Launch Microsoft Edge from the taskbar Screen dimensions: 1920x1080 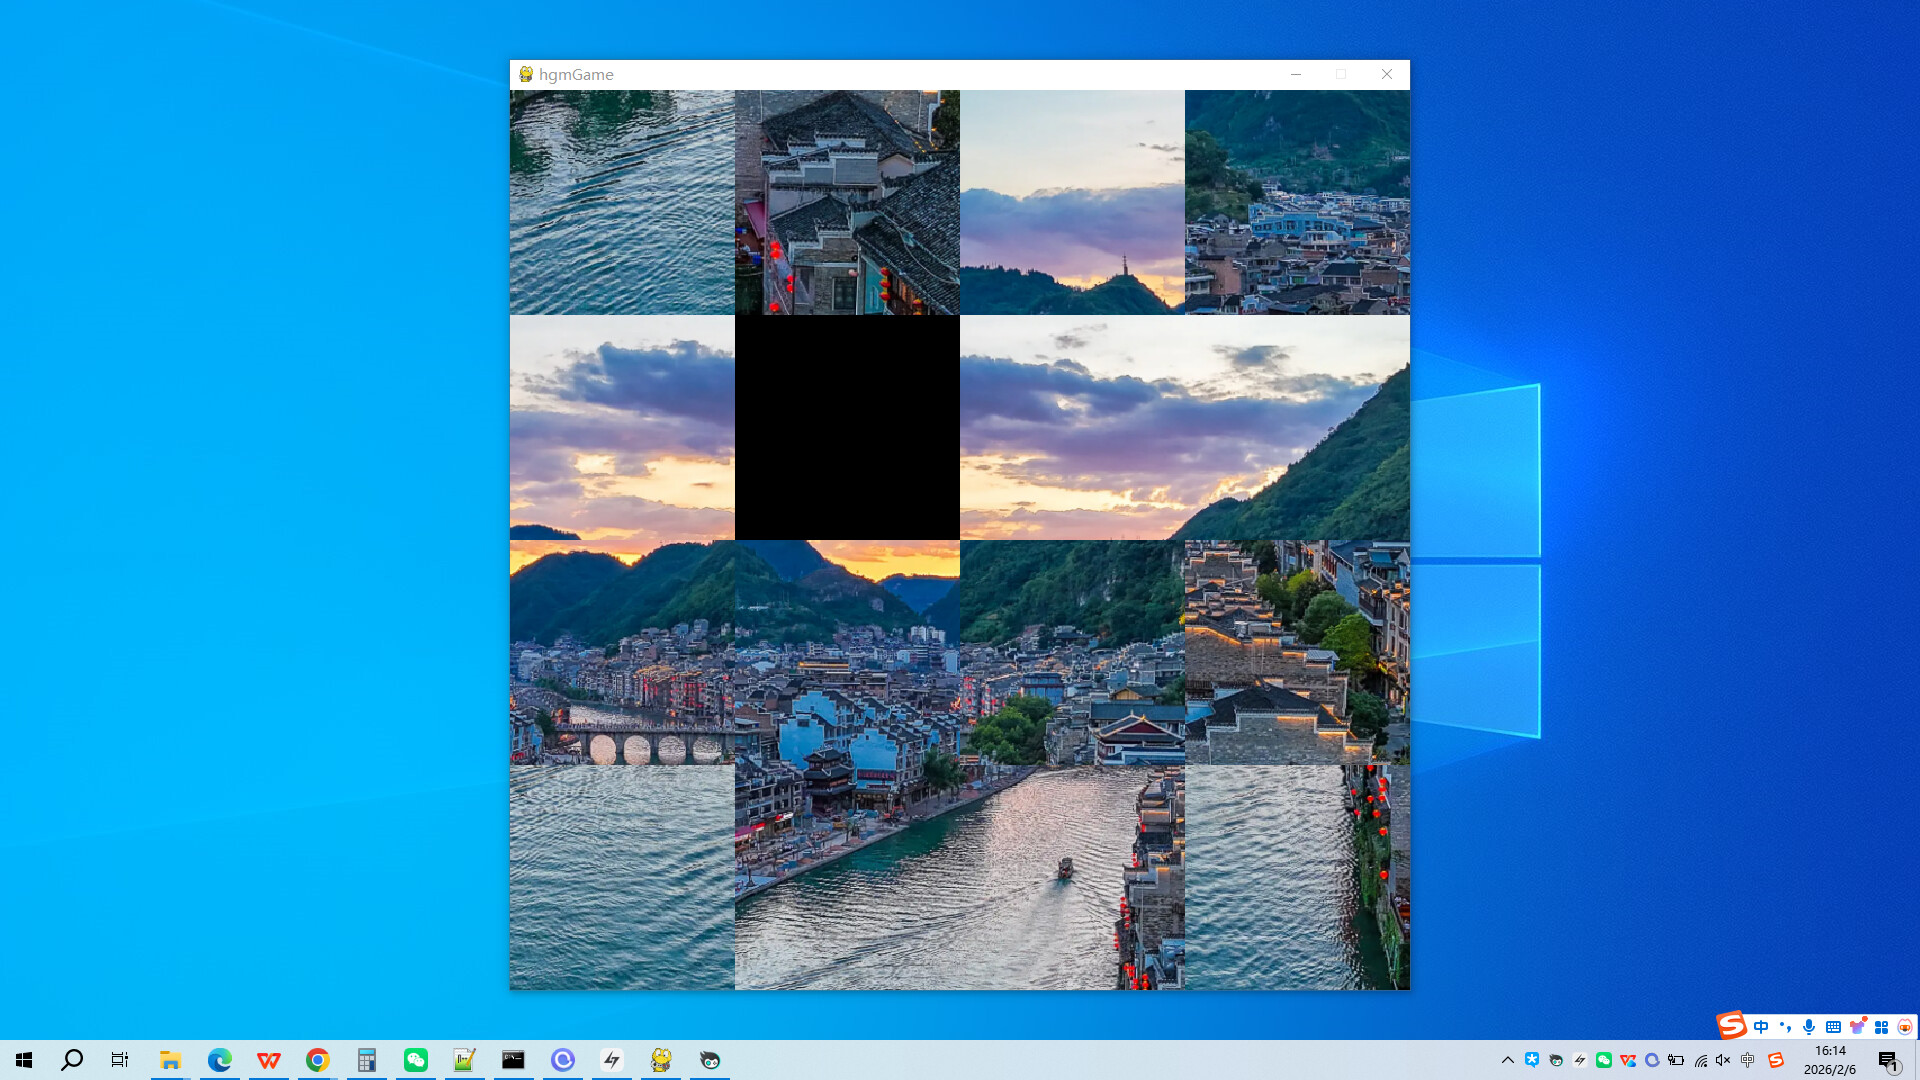[x=219, y=1061]
